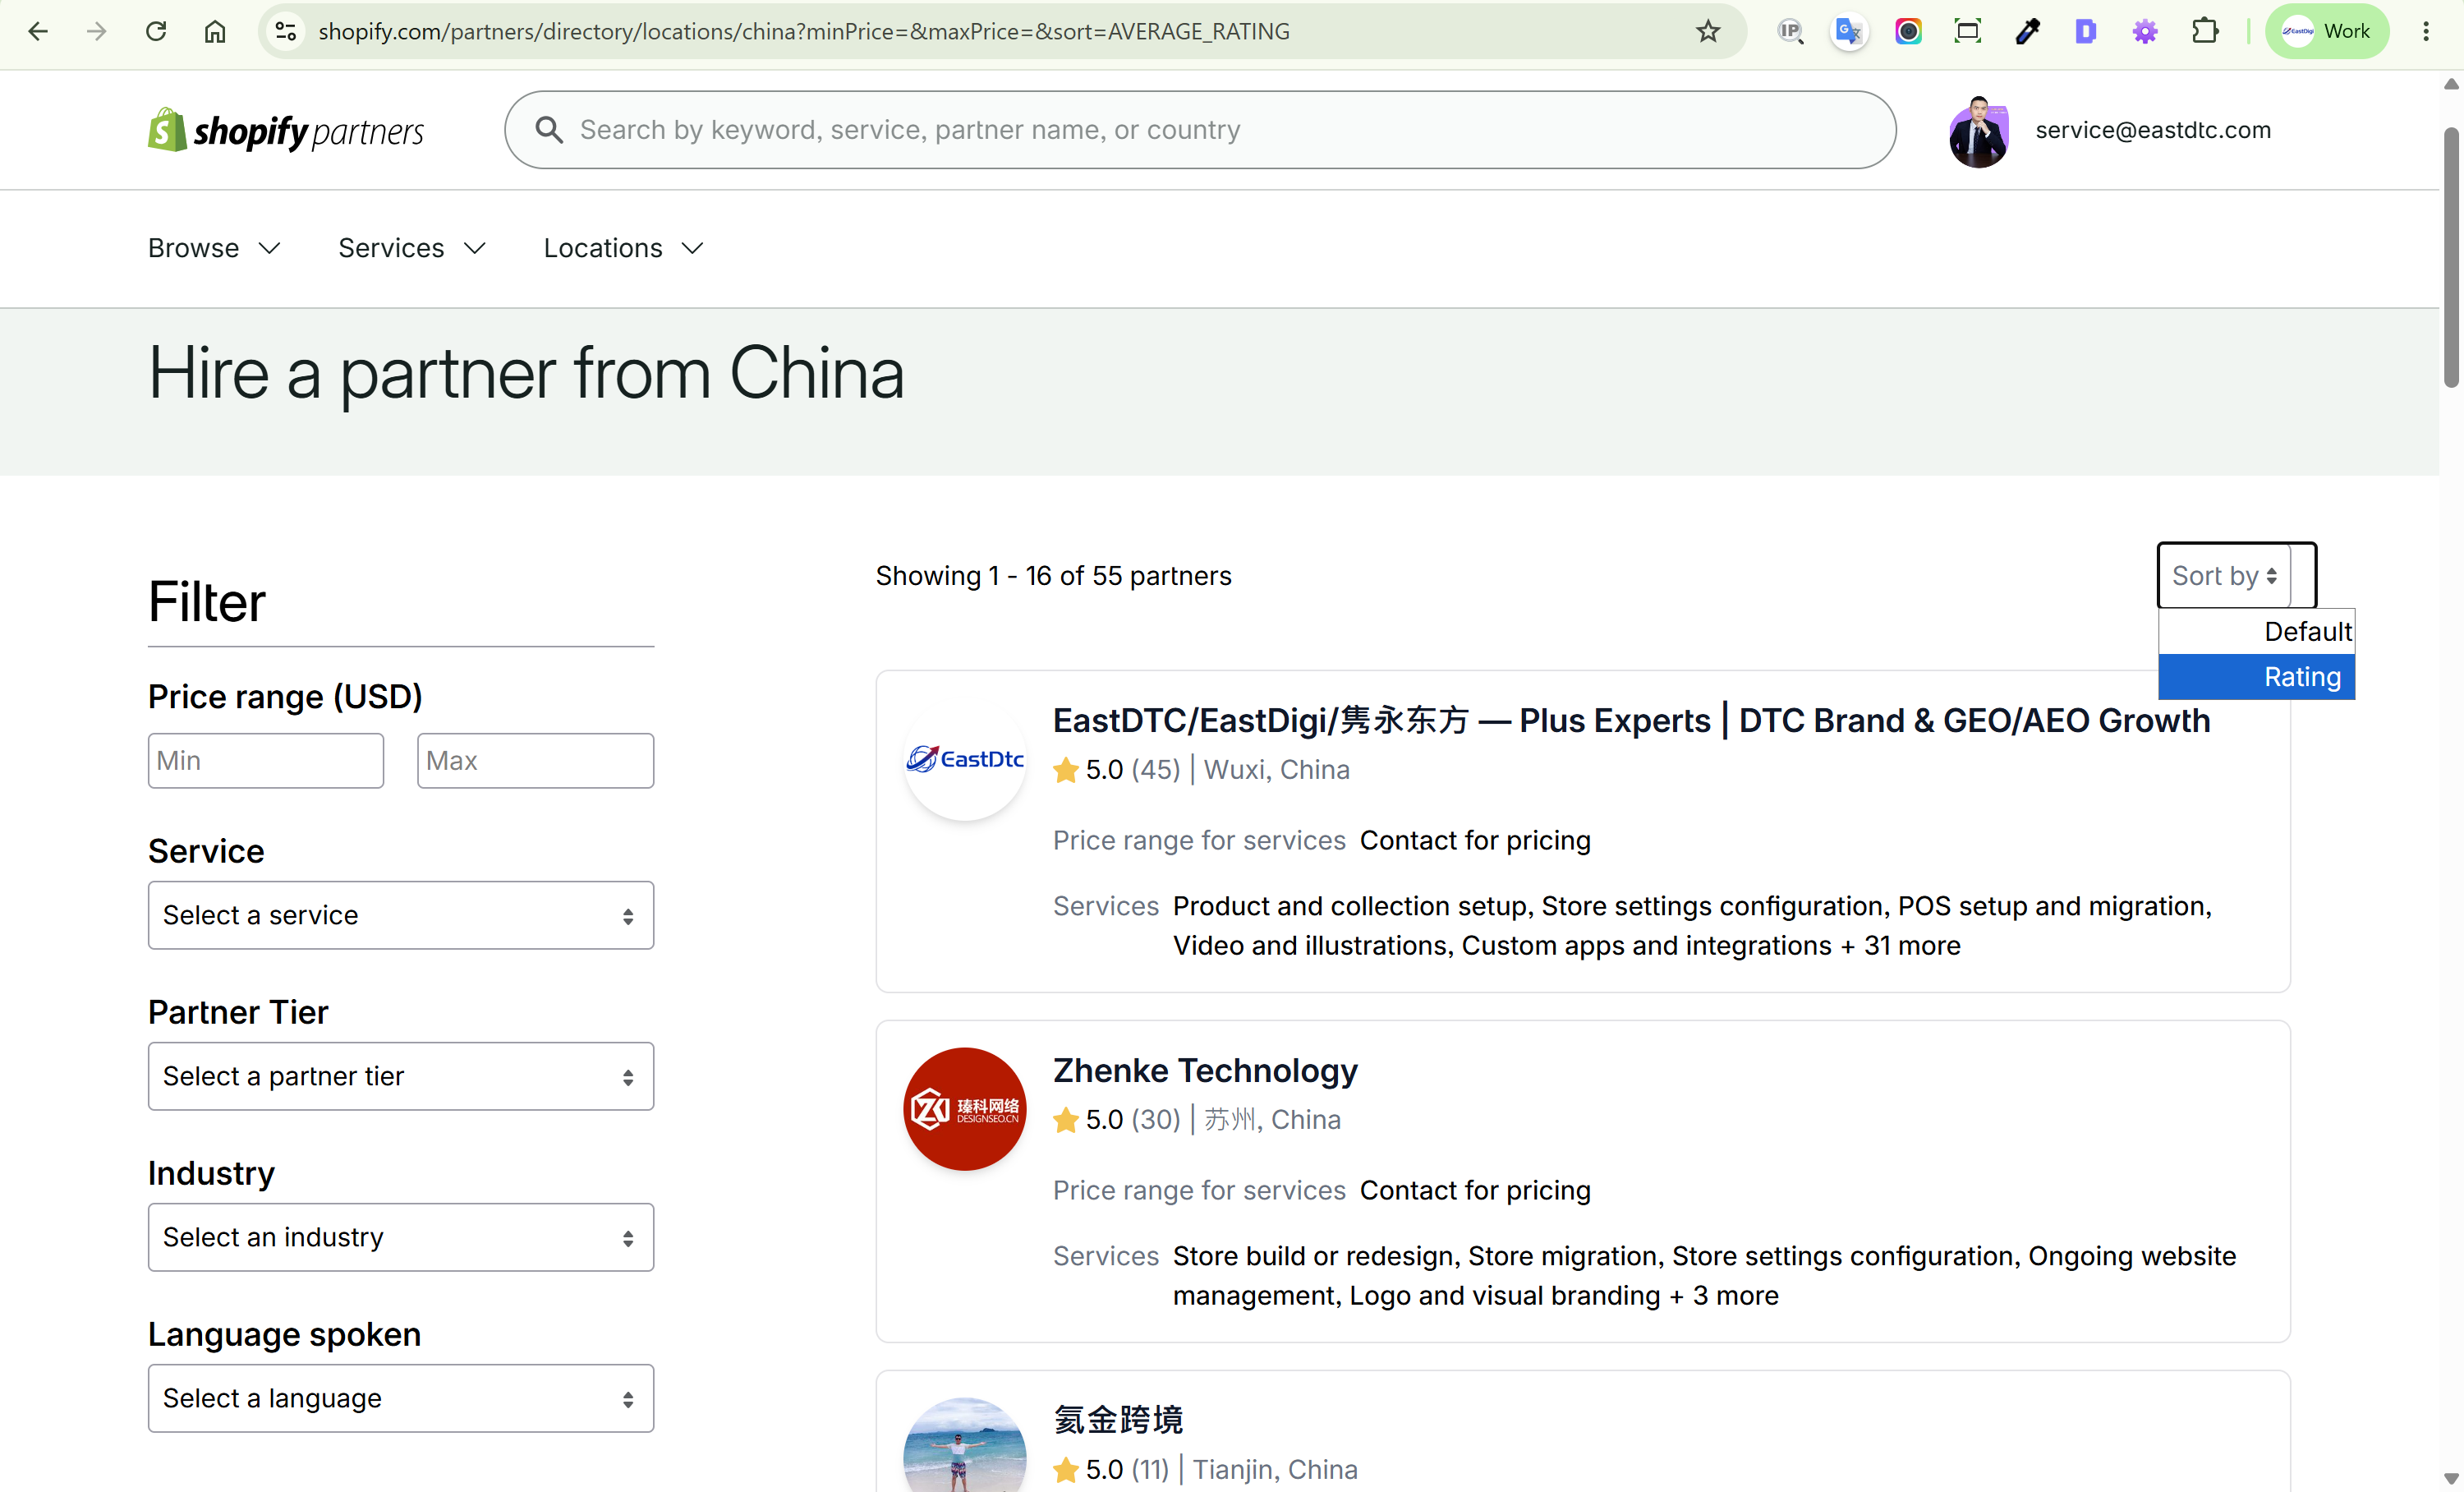Expand the Locations menu

coord(624,248)
